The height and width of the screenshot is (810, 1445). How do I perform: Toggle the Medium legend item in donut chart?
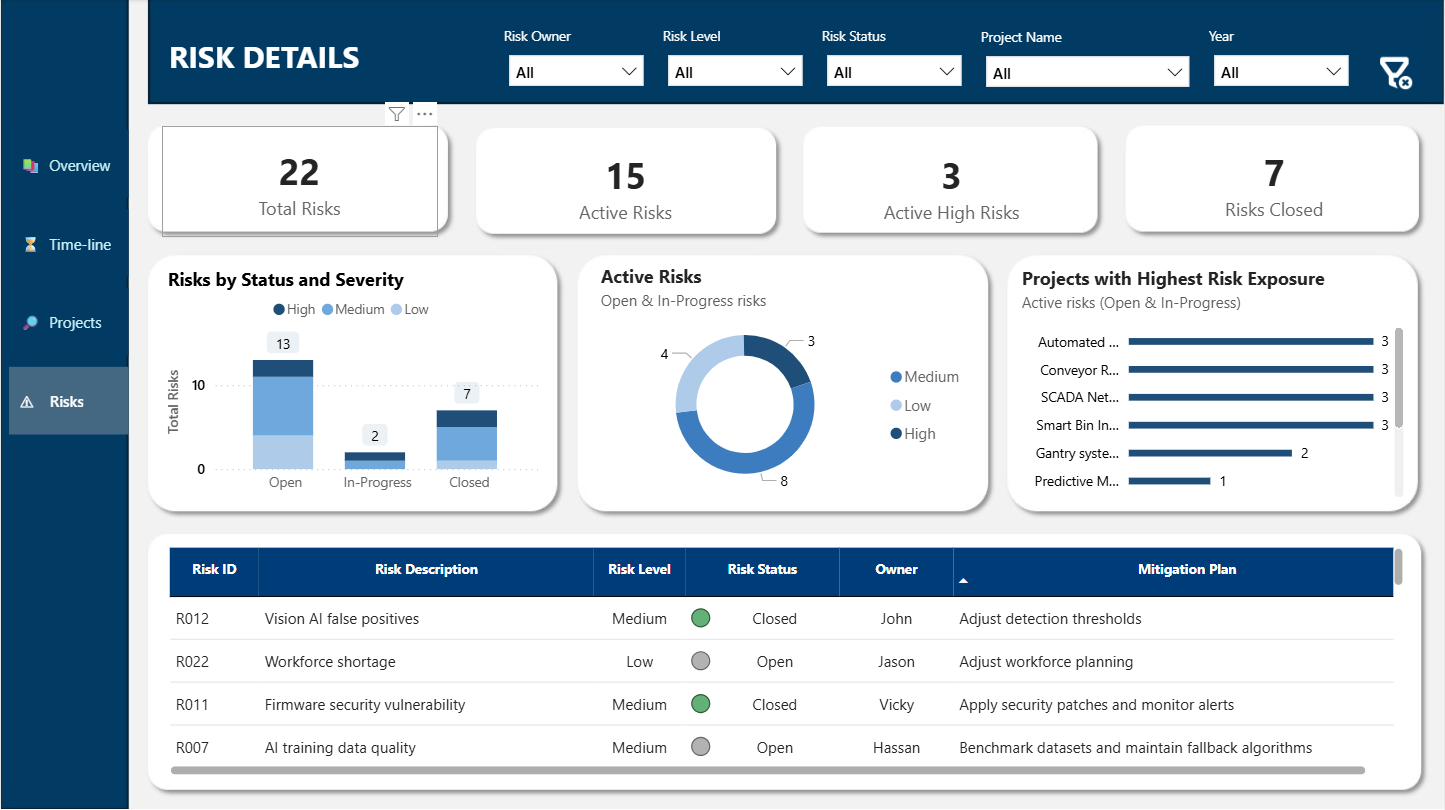[x=924, y=377]
